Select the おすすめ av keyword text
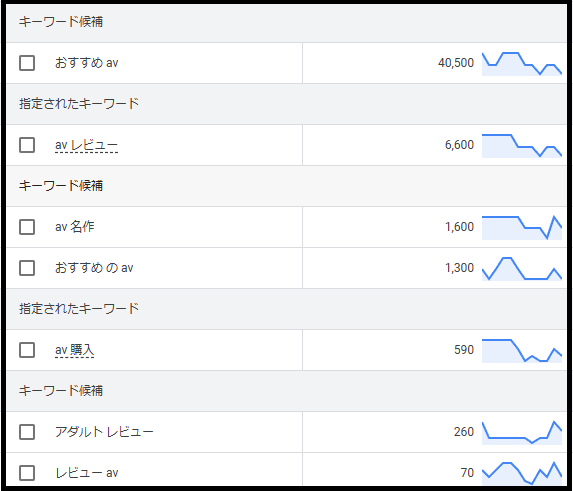Image resolution: width=573 pixels, height=491 pixels. click(x=87, y=63)
